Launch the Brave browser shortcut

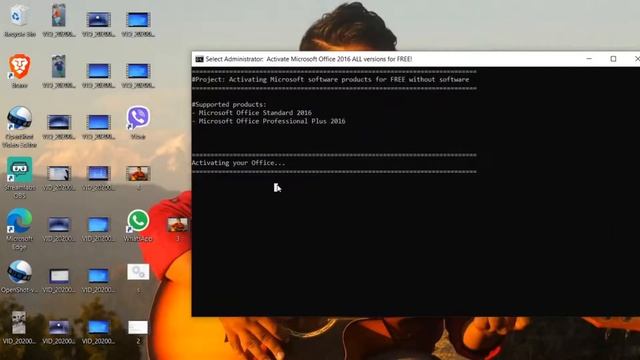tap(20, 71)
